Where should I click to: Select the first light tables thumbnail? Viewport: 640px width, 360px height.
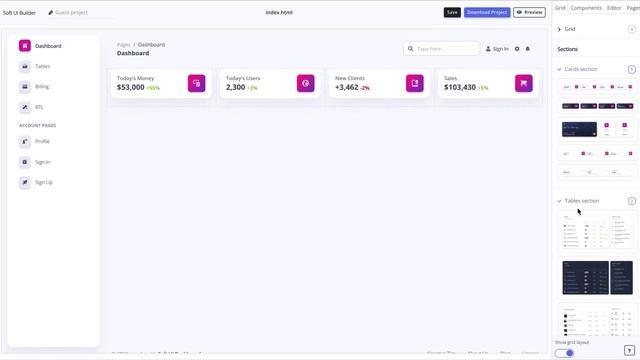[598, 231]
